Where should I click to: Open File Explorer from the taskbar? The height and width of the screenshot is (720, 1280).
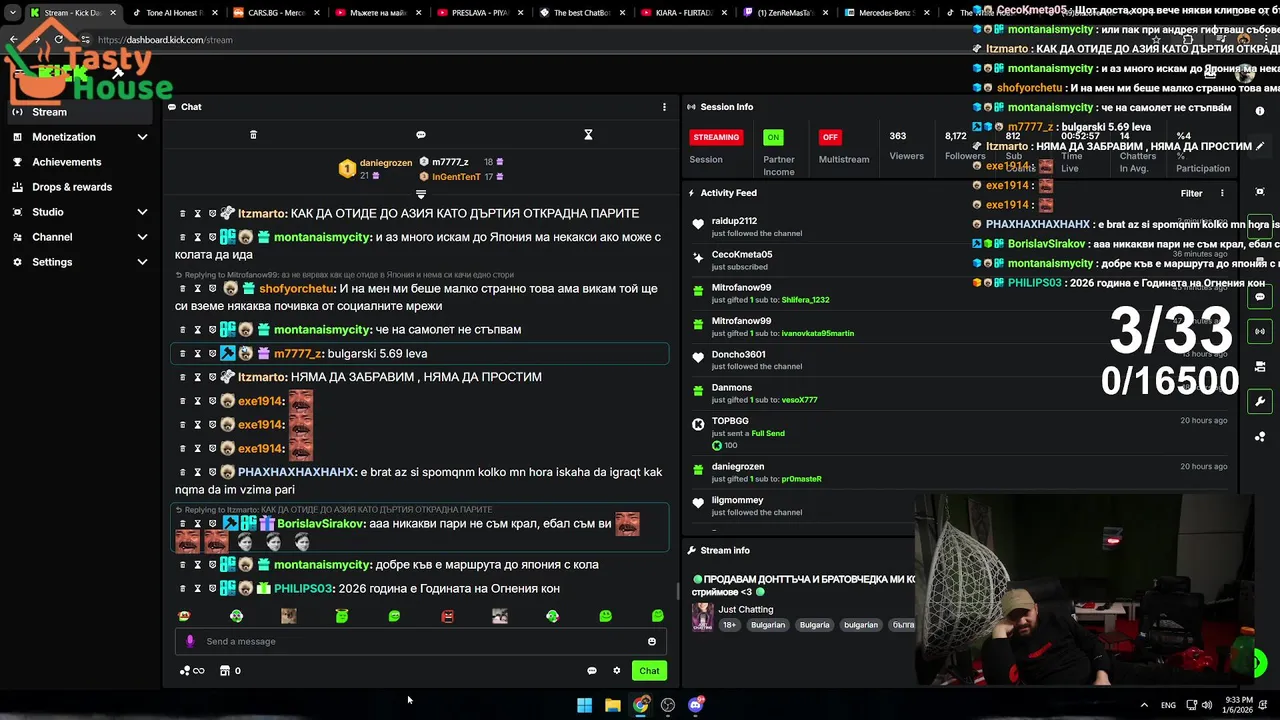pyautogui.click(x=613, y=705)
